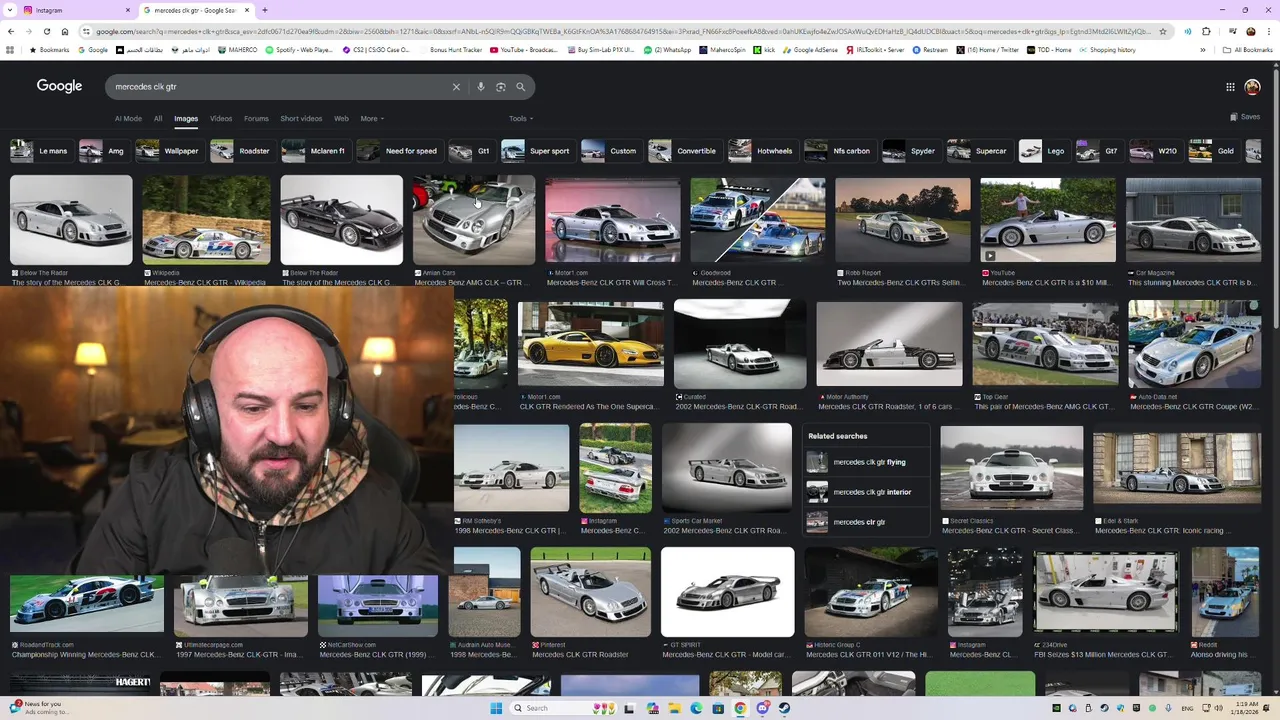1280x720 pixels.
Task: Open Pinterest CLK GTR Roadster image
Action: pyautogui.click(x=590, y=592)
